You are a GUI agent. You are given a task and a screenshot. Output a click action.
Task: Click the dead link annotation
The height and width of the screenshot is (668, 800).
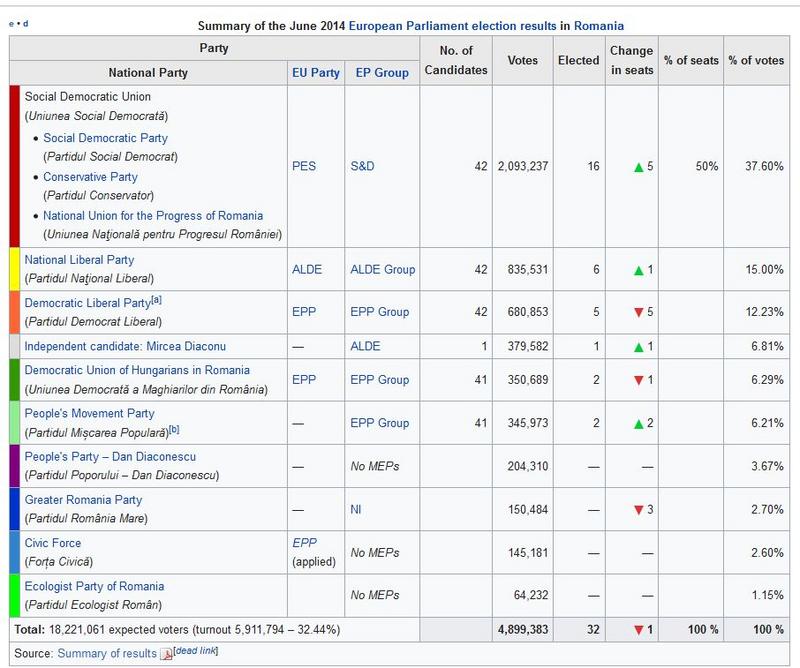(x=196, y=651)
